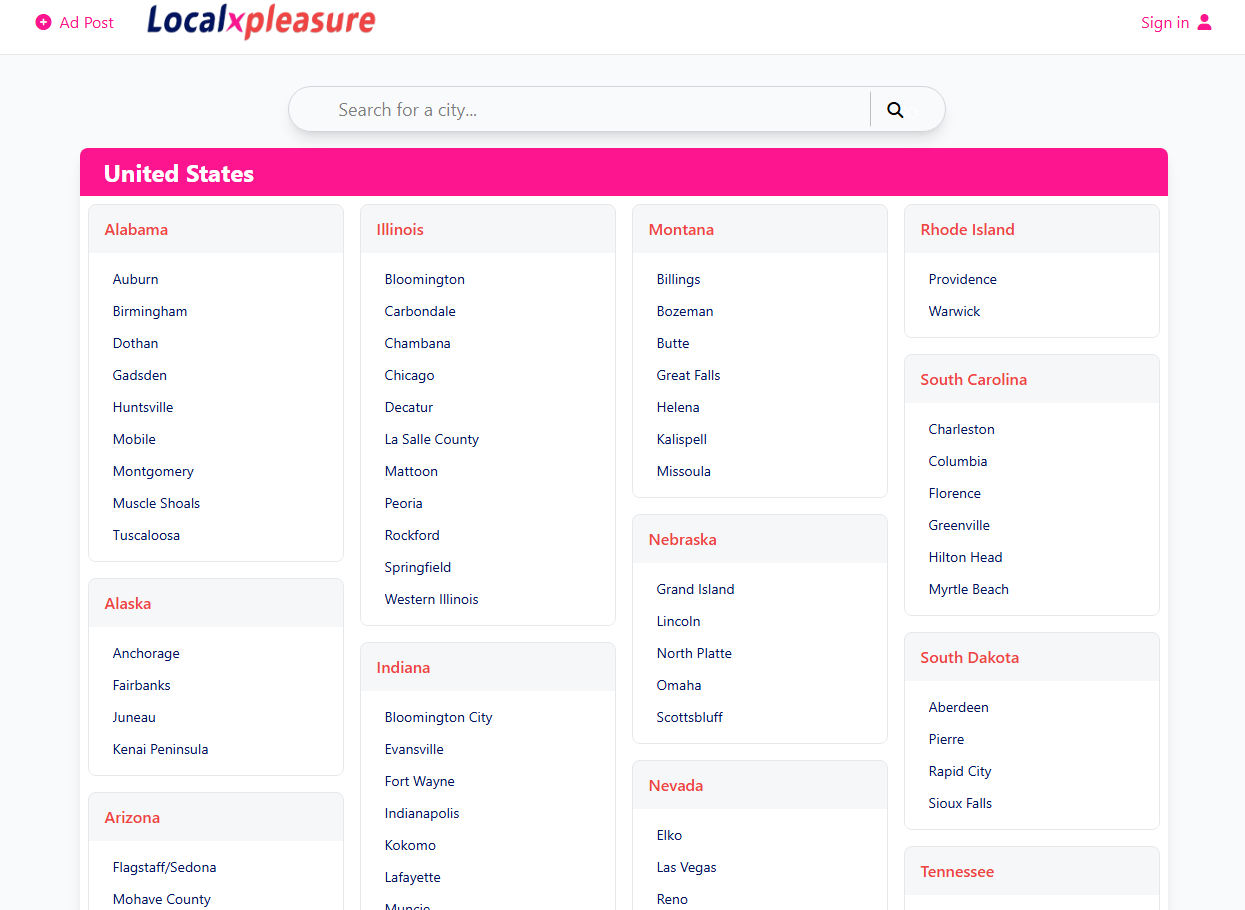Go to Rockford page
The height and width of the screenshot is (910, 1245).
tap(412, 535)
